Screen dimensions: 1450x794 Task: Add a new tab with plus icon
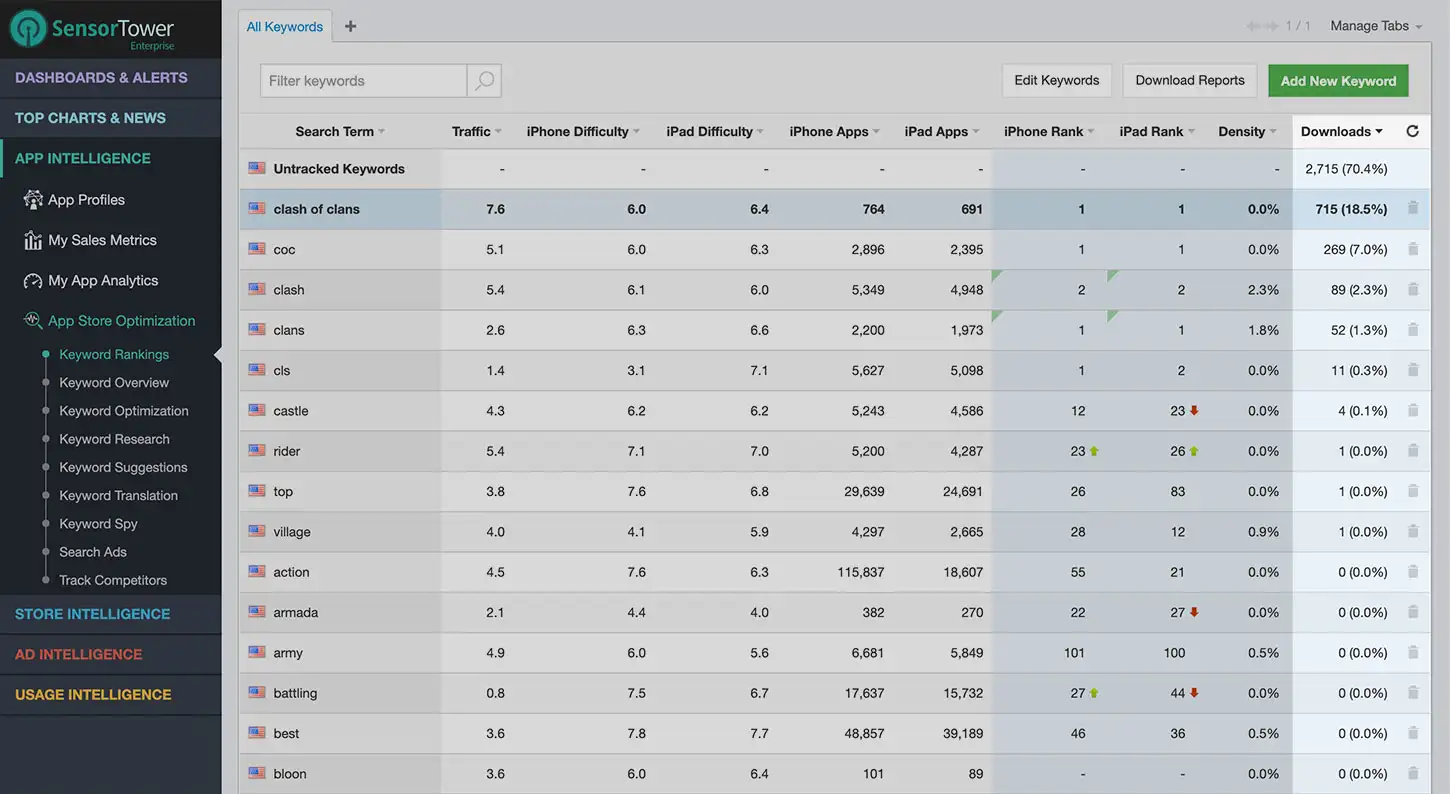pos(350,27)
